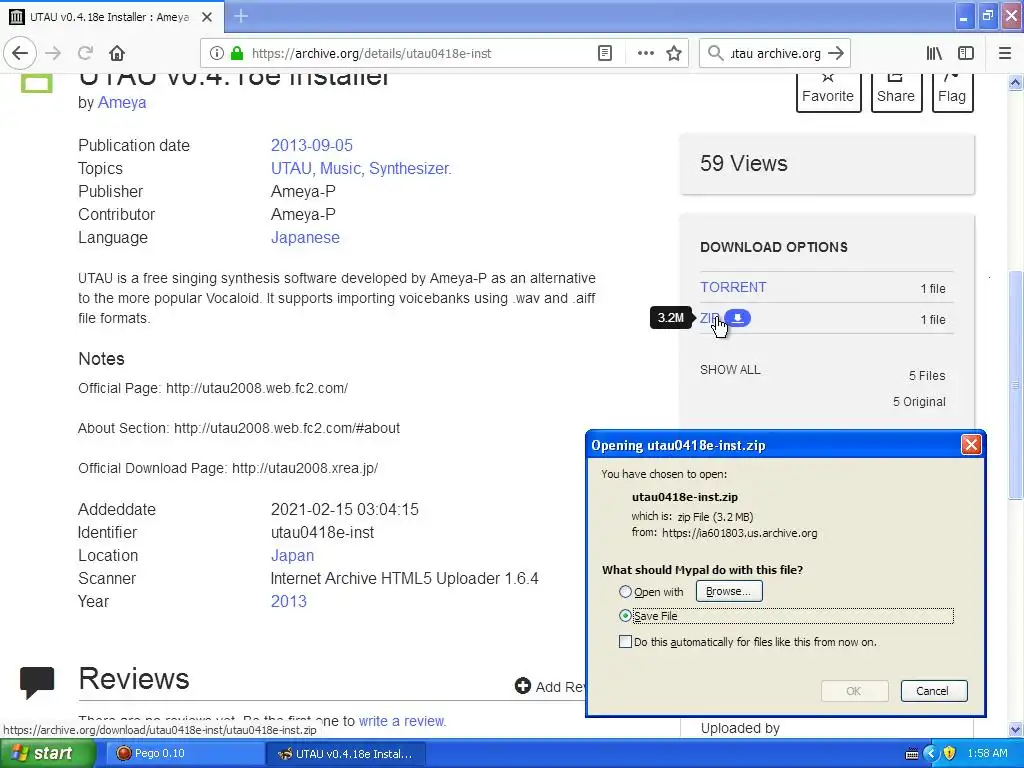Close the UTAU Installer browser tab
The height and width of the screenshot is (768, 1024).
(x=207, y=17)
